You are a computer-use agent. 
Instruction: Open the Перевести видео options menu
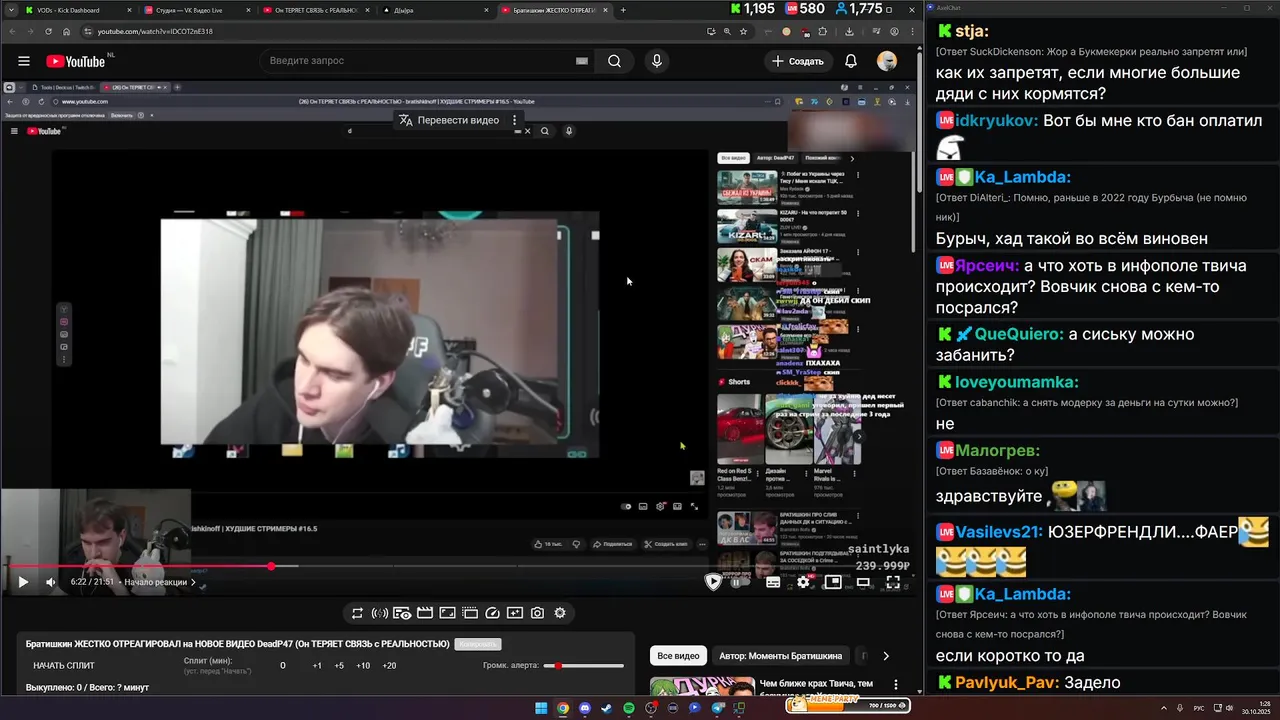[515, 120]
